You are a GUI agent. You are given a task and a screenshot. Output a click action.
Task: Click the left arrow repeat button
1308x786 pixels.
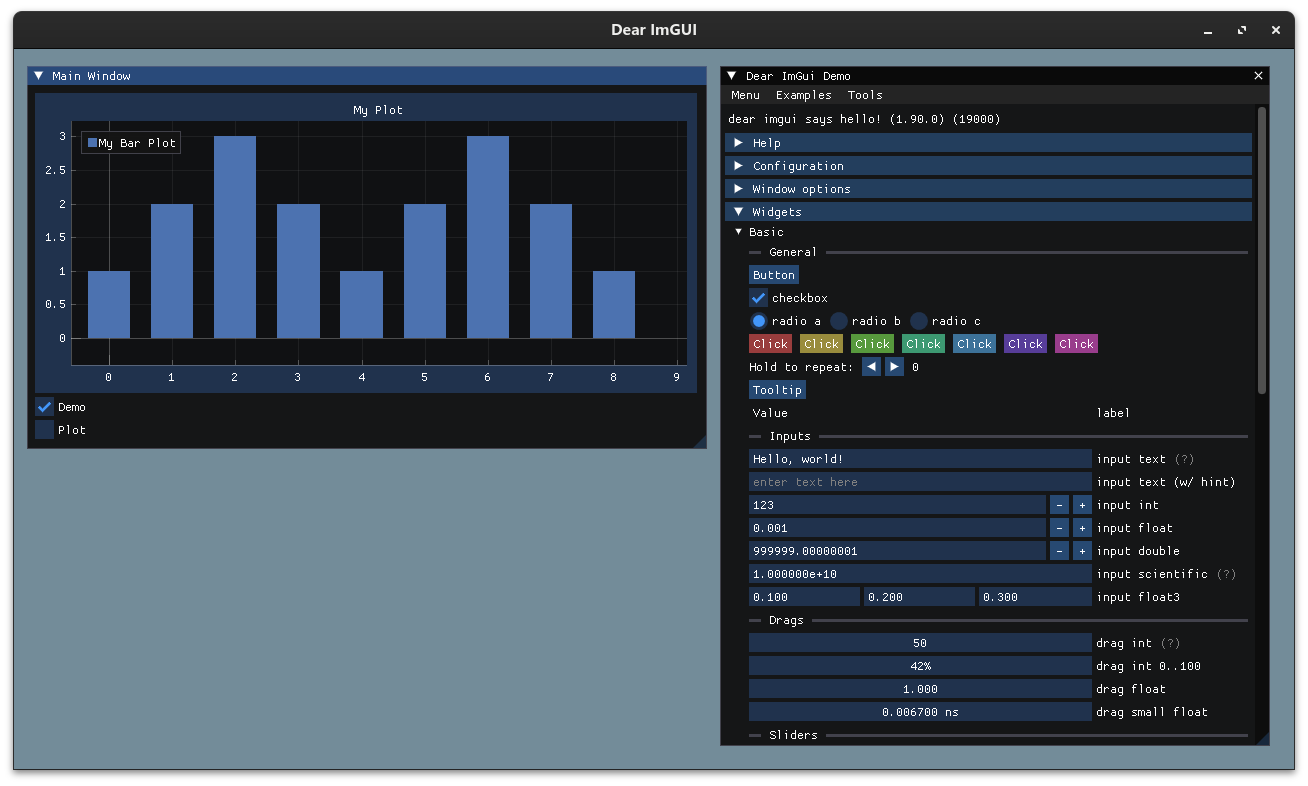(x=871, y=367)
